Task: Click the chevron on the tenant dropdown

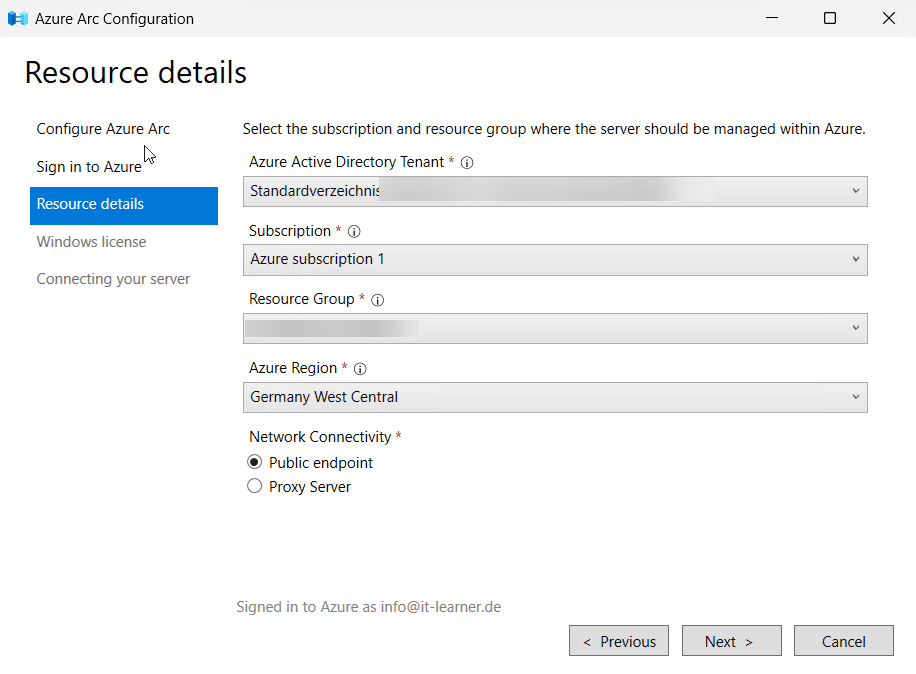Action: tap(855, 190)
